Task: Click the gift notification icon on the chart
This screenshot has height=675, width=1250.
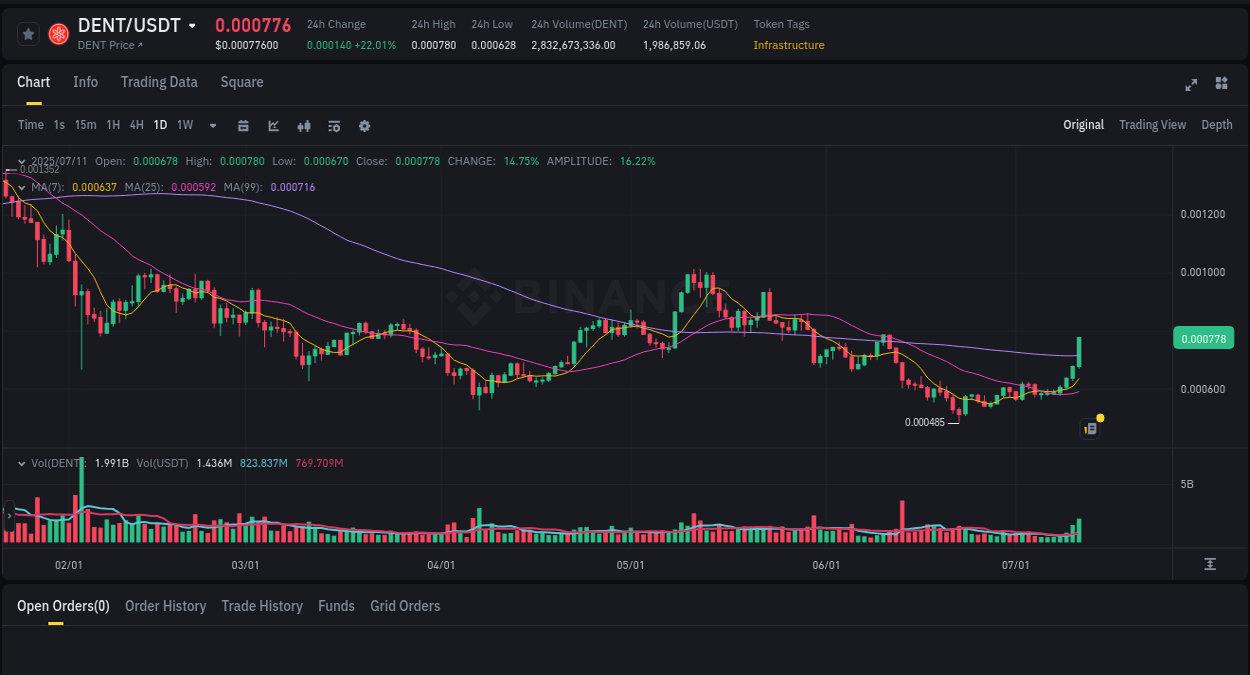Action: [1090, 427]
